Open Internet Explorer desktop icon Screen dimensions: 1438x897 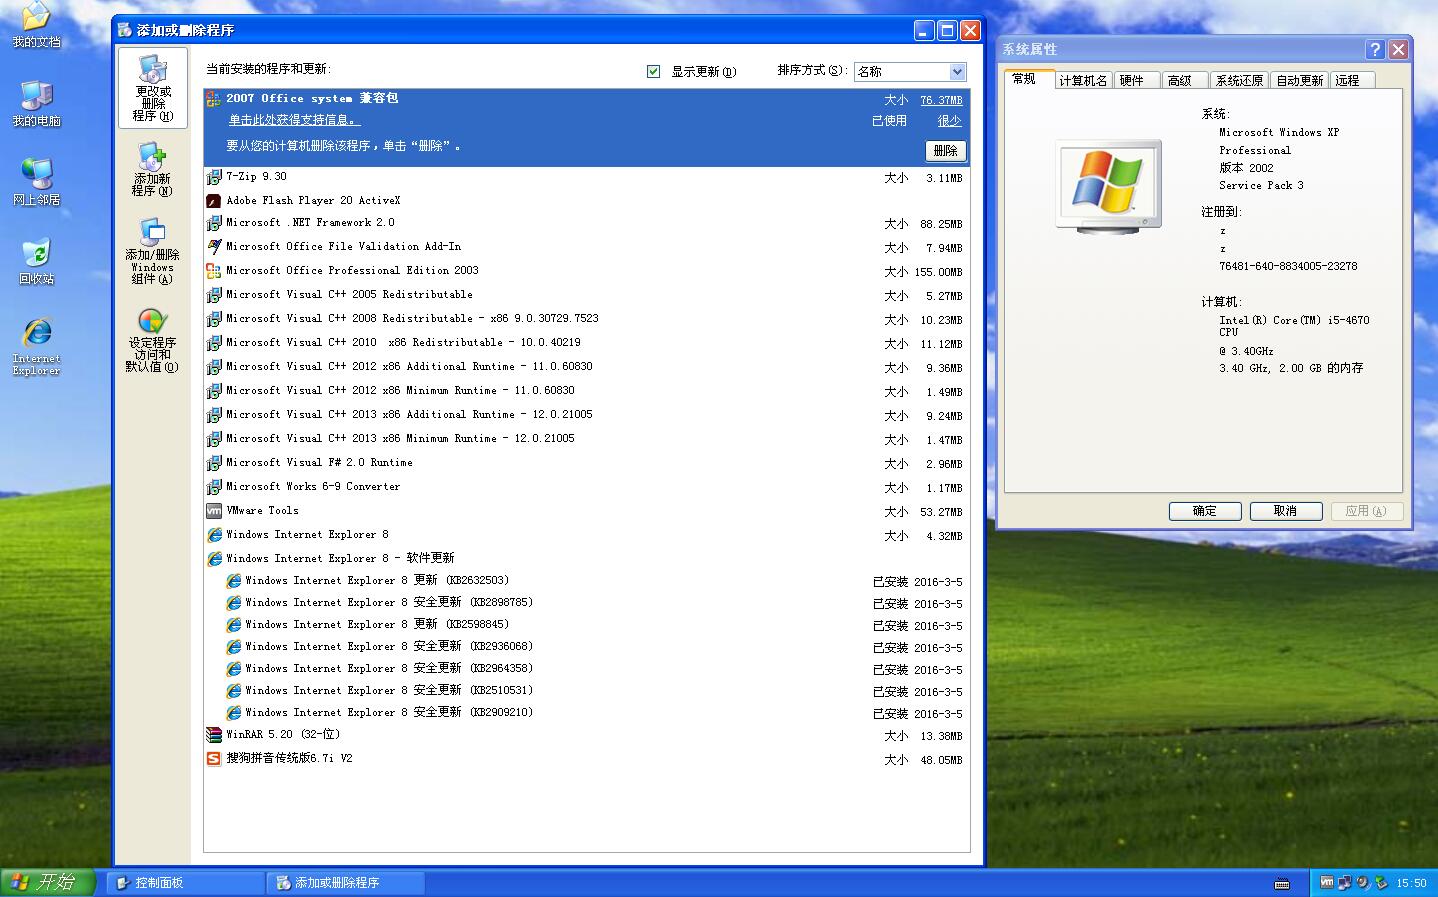(x=36, y=346)
